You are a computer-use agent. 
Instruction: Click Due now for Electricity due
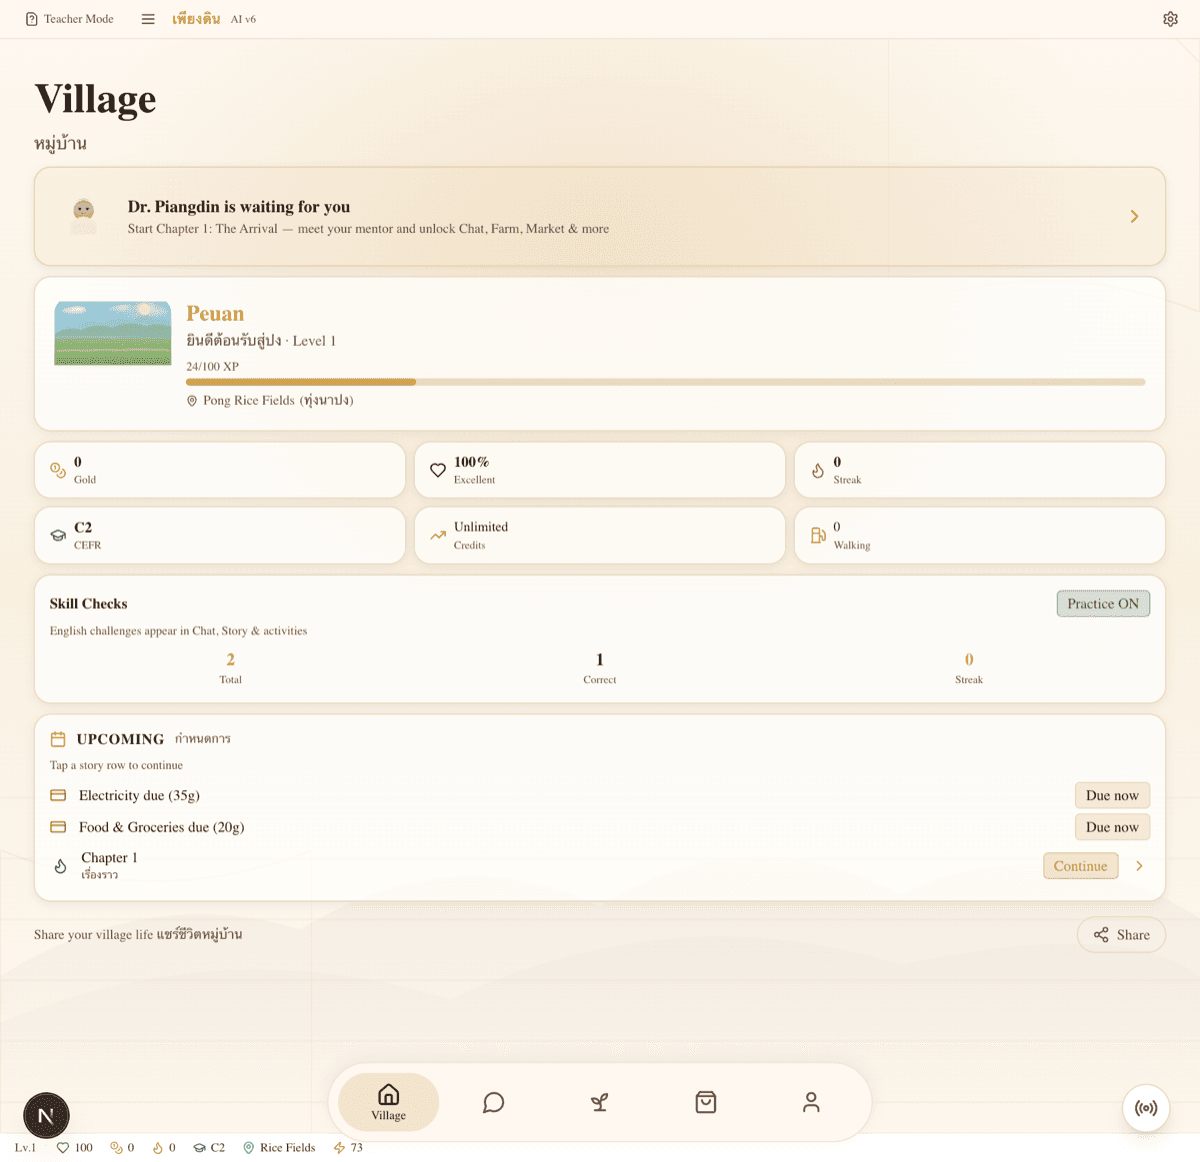coord(1112,795)
